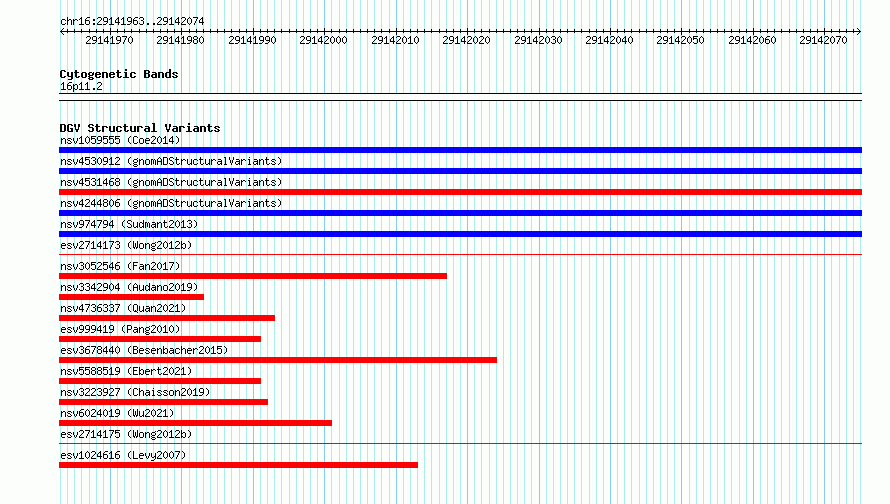Click the blue bar for nsv974794 Sudmant2013
The image size is (890, 504).
(x=460, y=234)
